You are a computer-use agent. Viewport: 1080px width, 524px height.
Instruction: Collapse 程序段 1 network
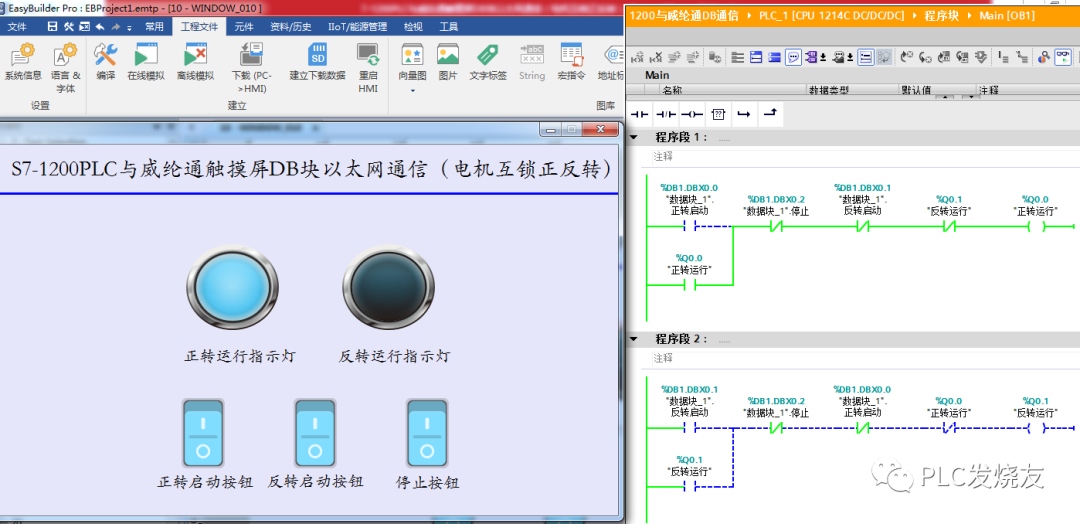click(634, 137)
